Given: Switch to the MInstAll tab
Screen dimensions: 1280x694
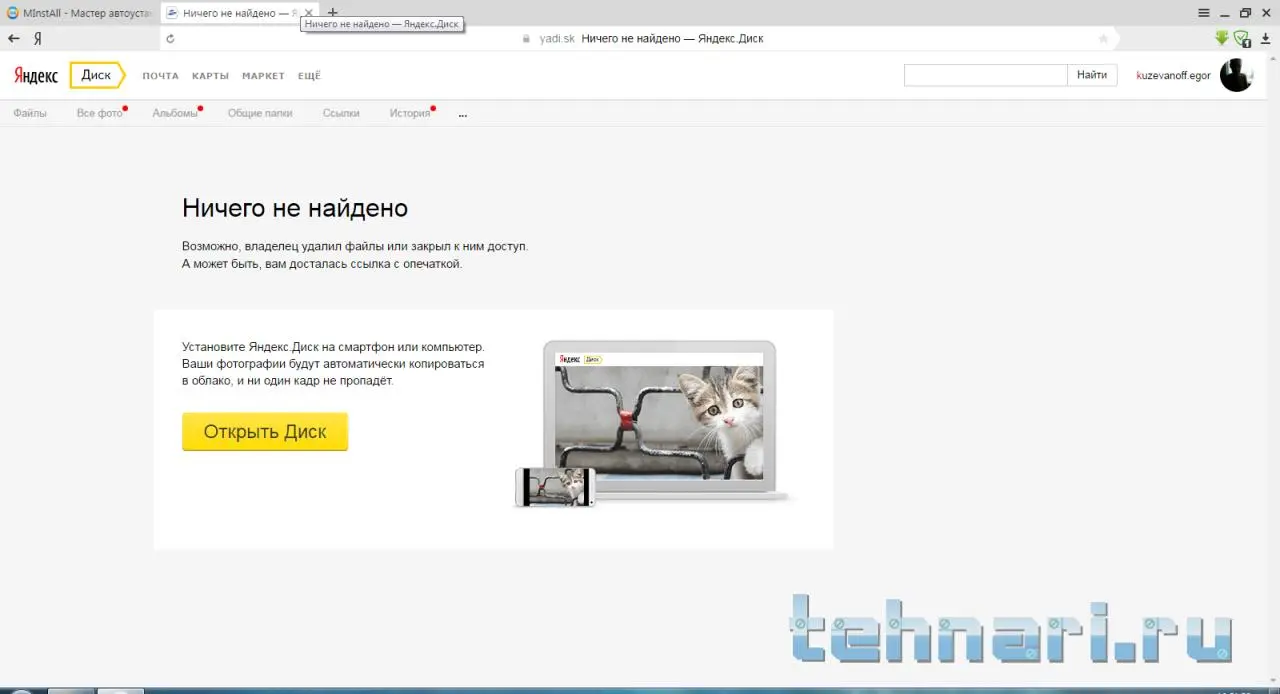Looking at the screenshot, I should (78, 13).
